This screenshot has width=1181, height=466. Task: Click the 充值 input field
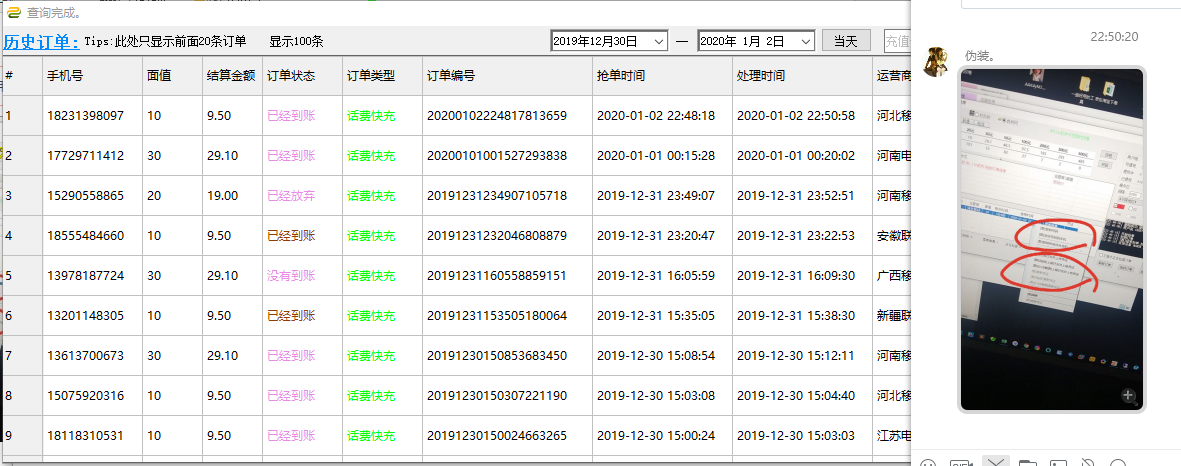click(x=897, y=41)
